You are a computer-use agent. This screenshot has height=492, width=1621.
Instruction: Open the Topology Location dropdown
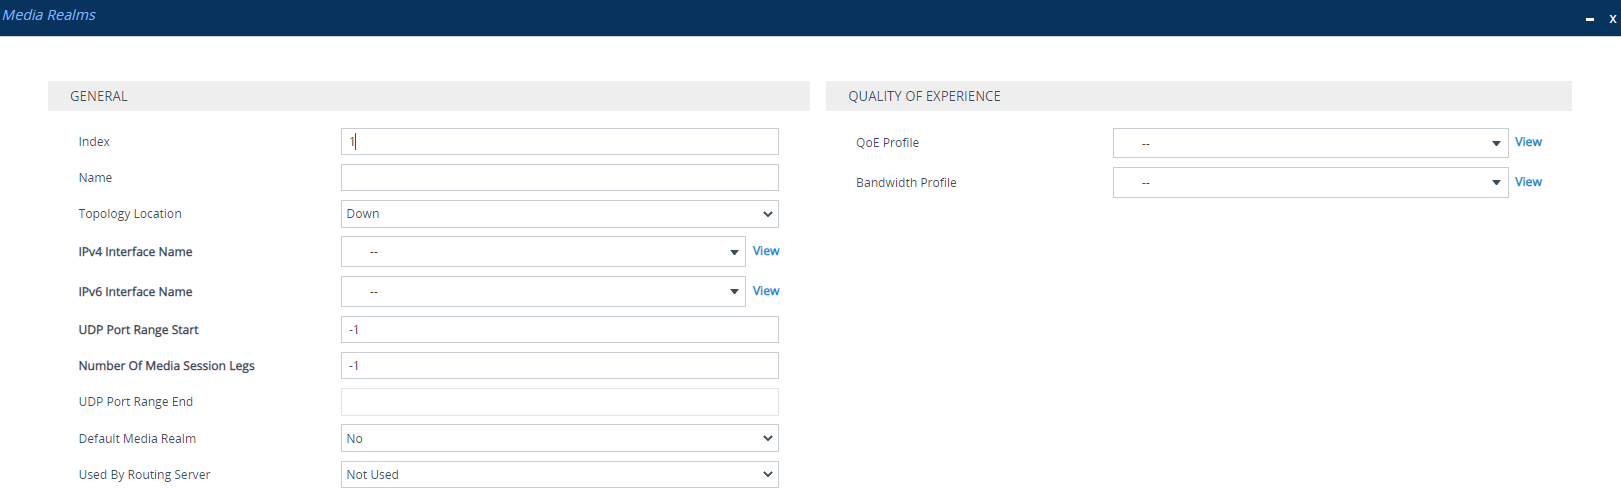560,214
